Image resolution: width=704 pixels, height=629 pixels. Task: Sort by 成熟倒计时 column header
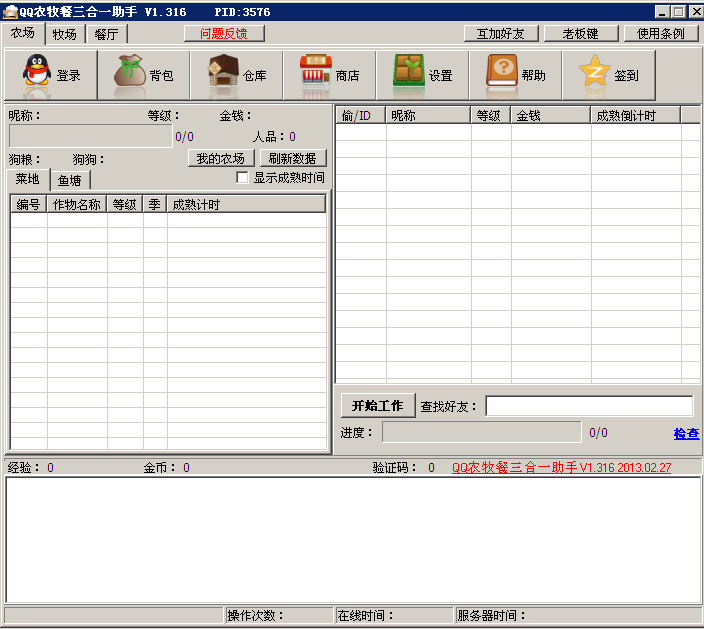pos(635,115)
